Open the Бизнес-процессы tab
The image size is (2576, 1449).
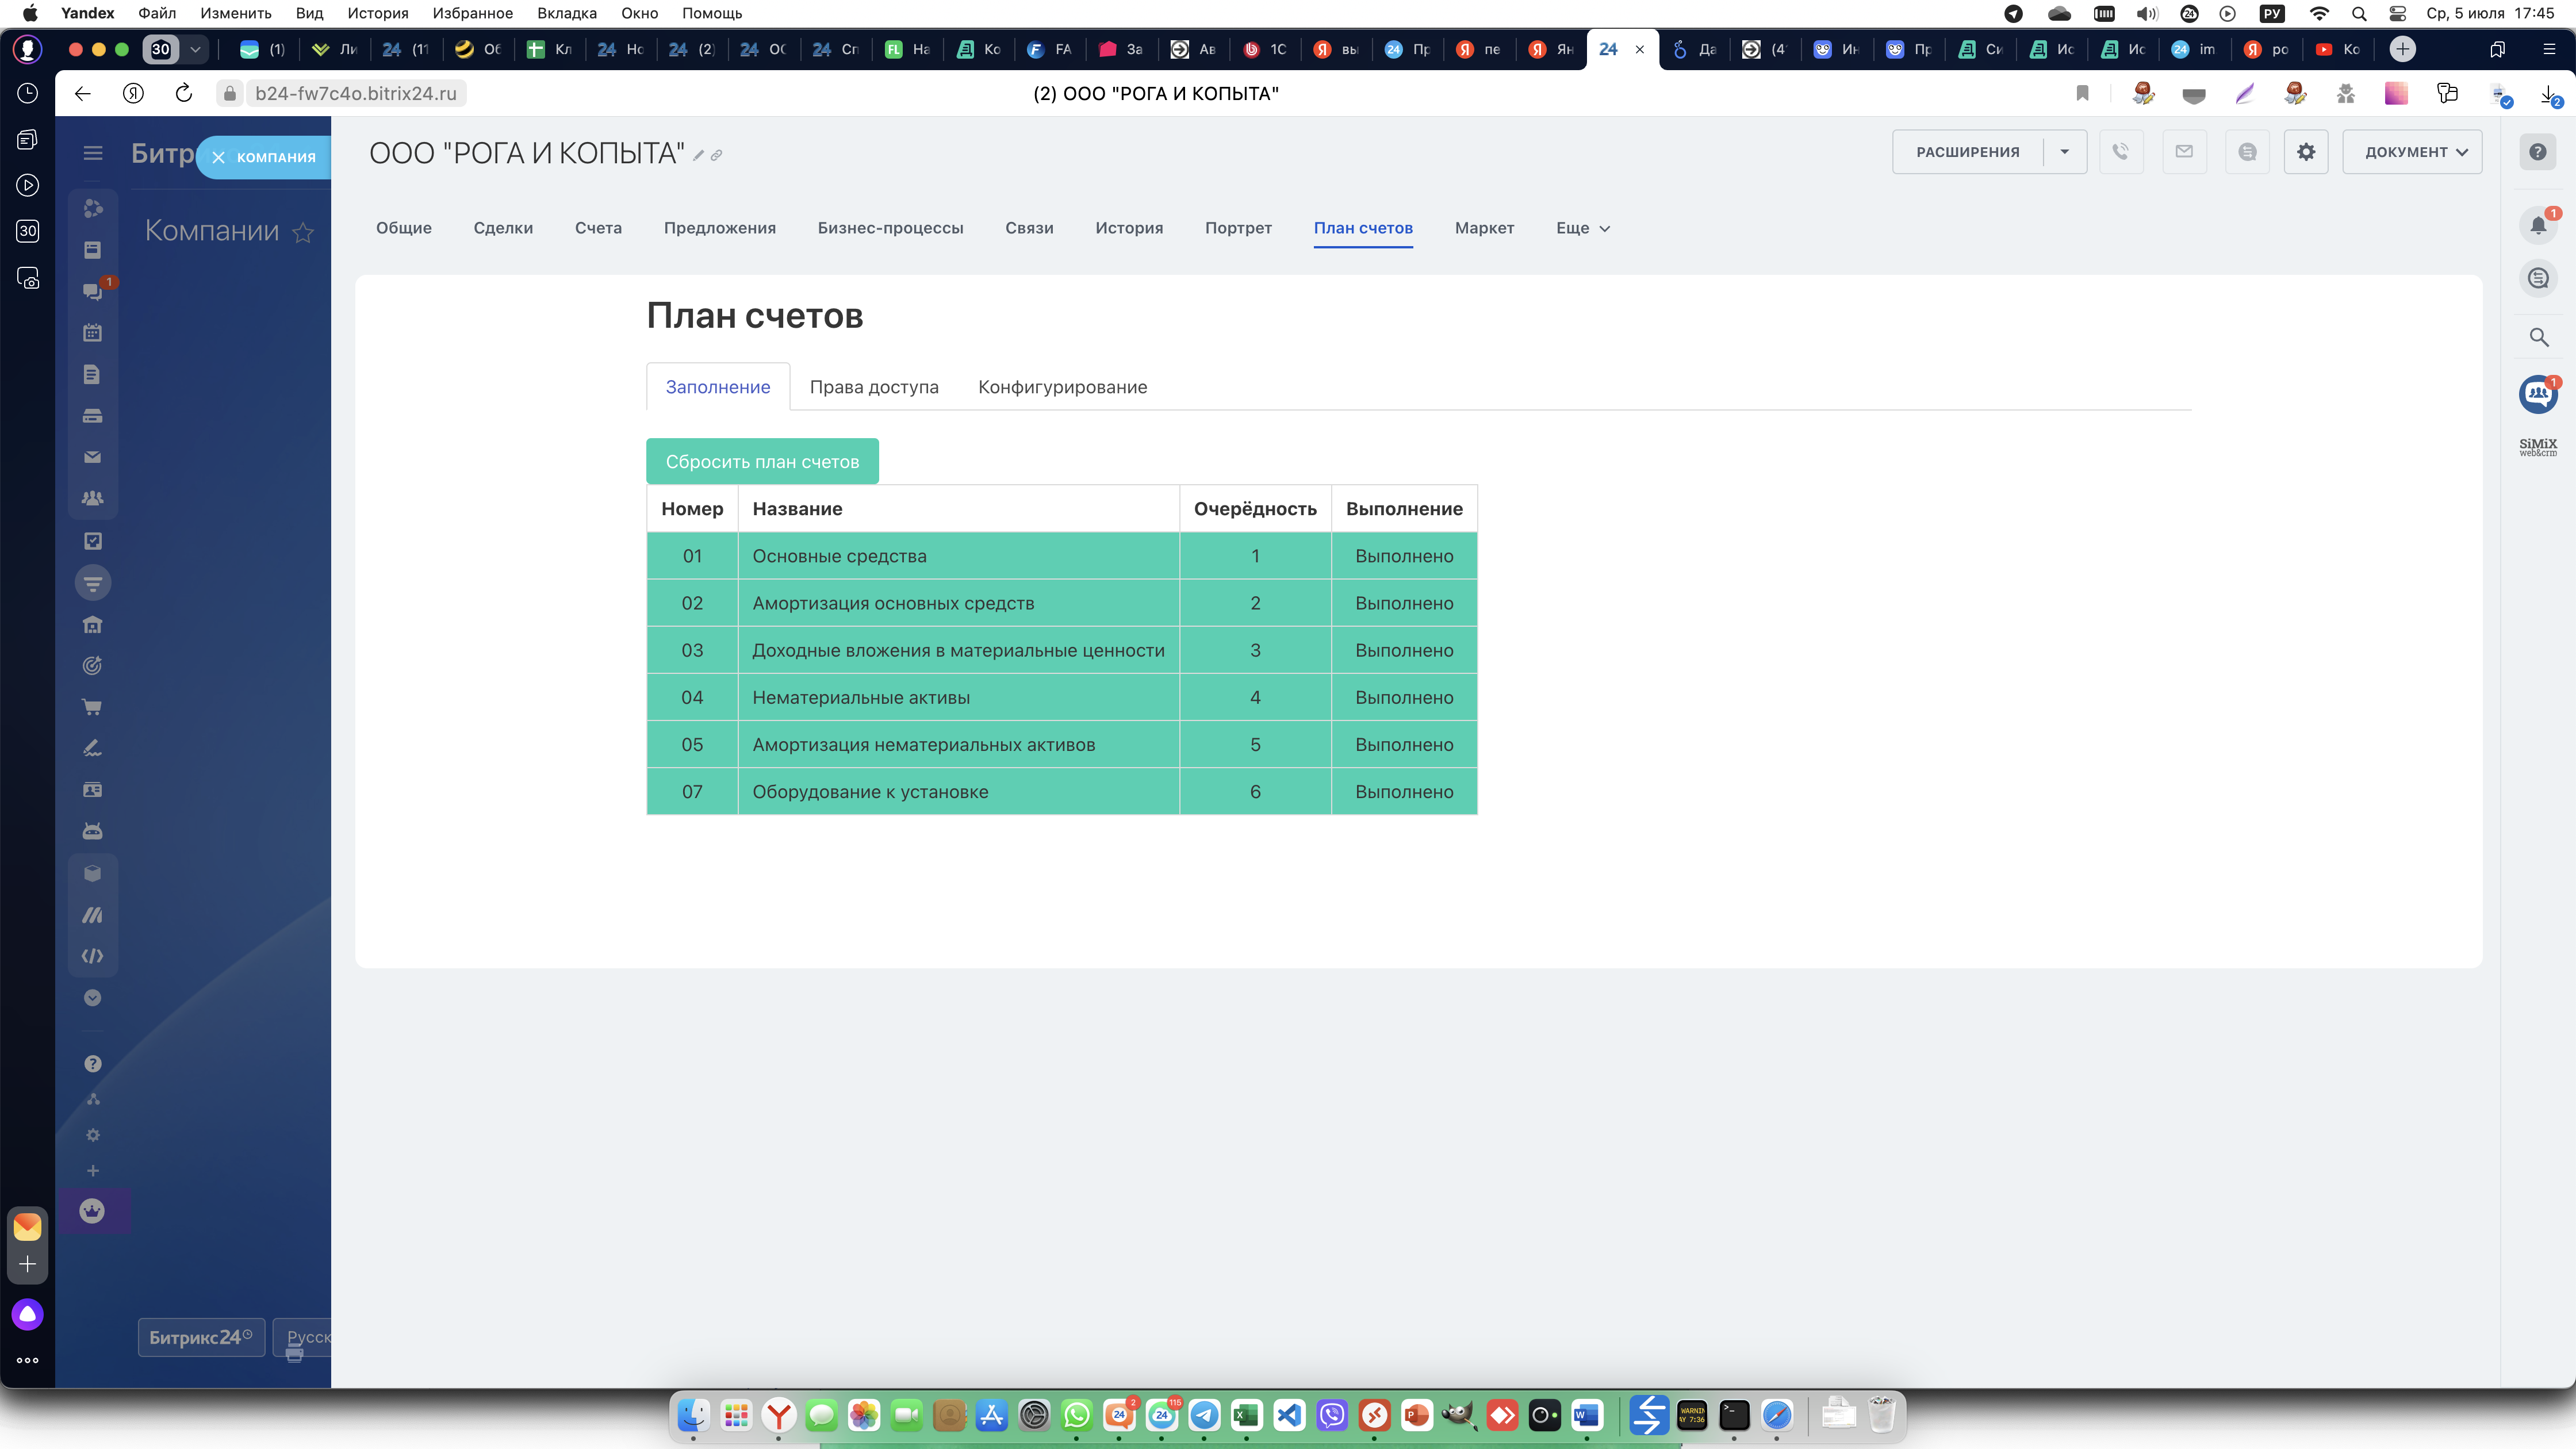pos(890,228)
